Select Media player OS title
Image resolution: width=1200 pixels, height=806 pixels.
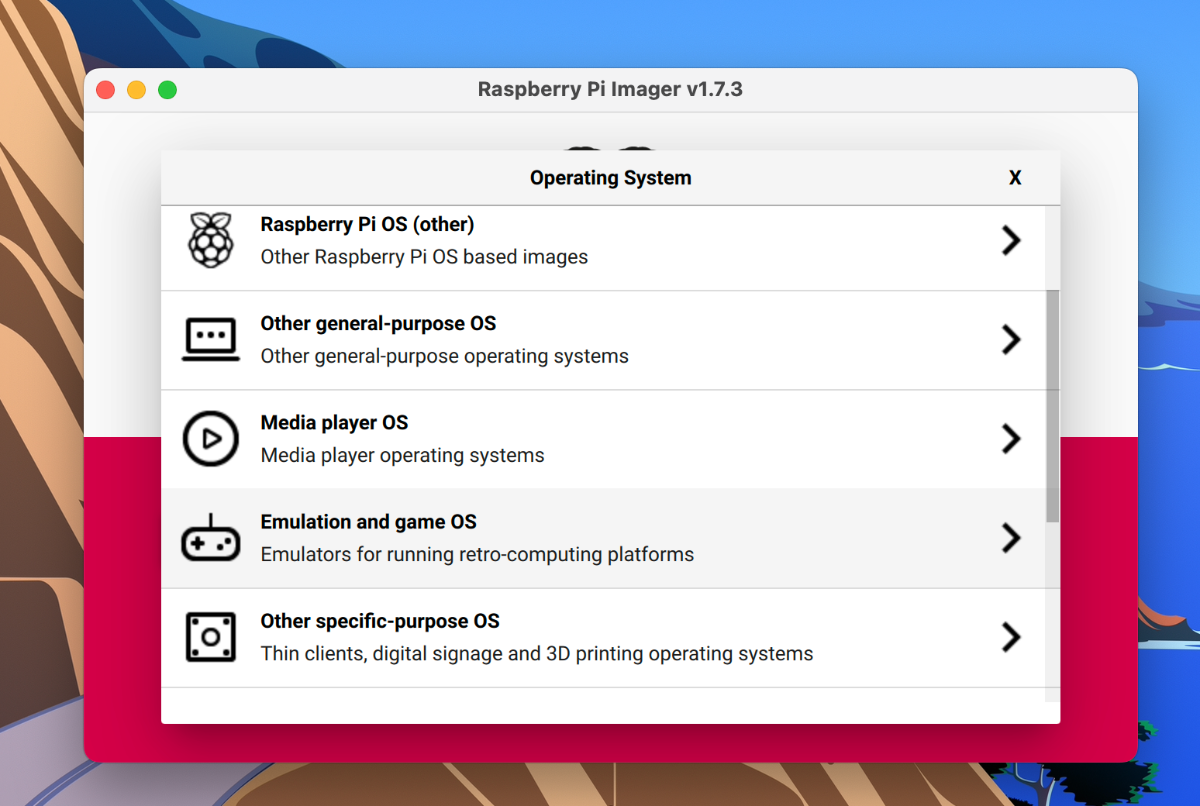pyautogui.click(x=334, y=422)
